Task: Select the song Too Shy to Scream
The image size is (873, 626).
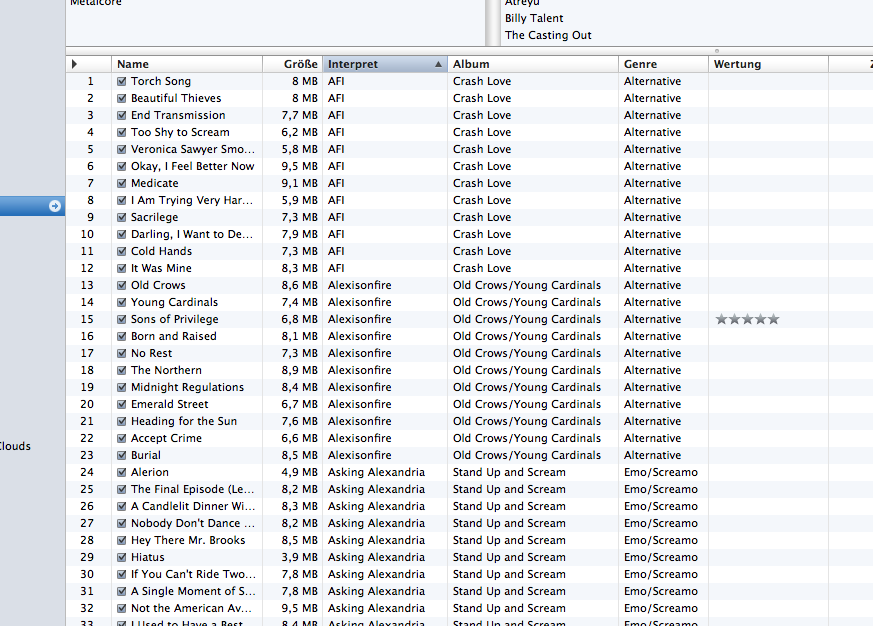Action: pyautogui.click(x=180, y=132)
